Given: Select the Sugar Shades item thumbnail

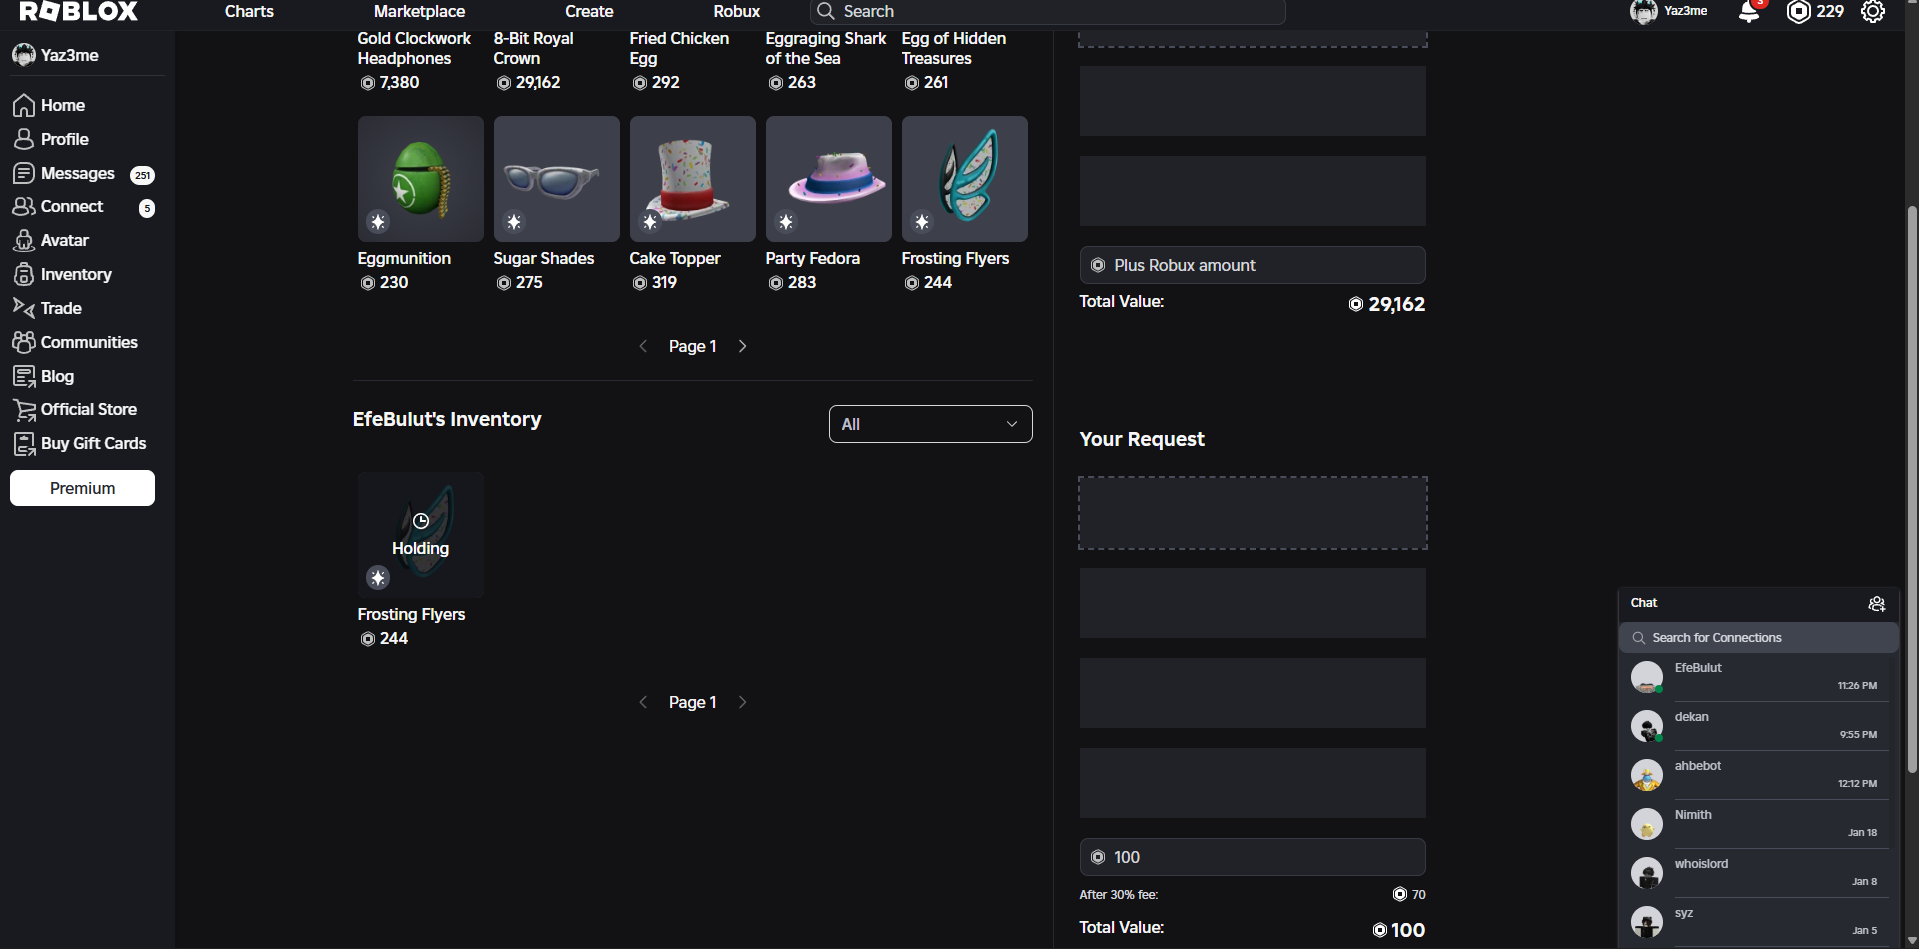Looking at the screenshot, I should pos(557,179).
